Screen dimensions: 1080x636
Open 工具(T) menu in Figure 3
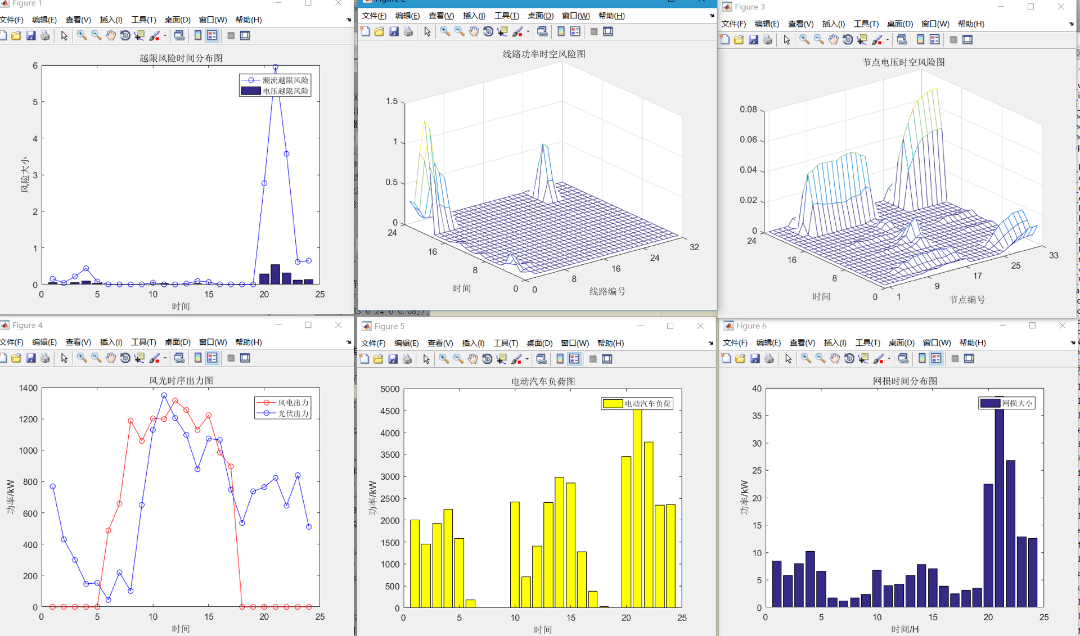[x=866, y=23]
